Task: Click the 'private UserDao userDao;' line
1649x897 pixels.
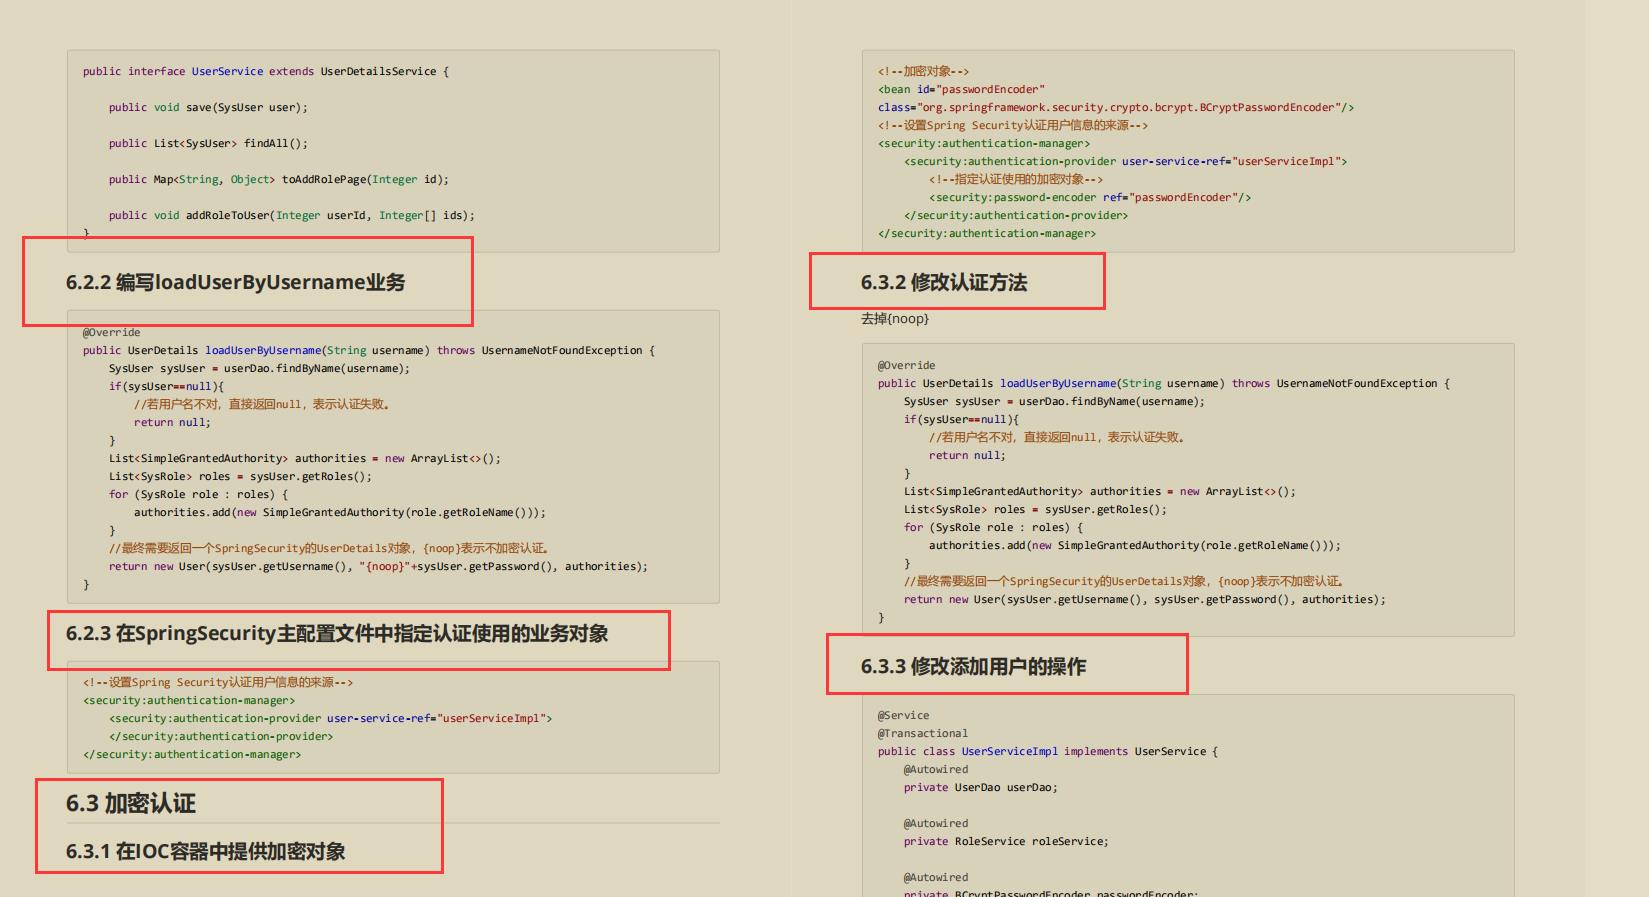Action: [x=981, y=788]
